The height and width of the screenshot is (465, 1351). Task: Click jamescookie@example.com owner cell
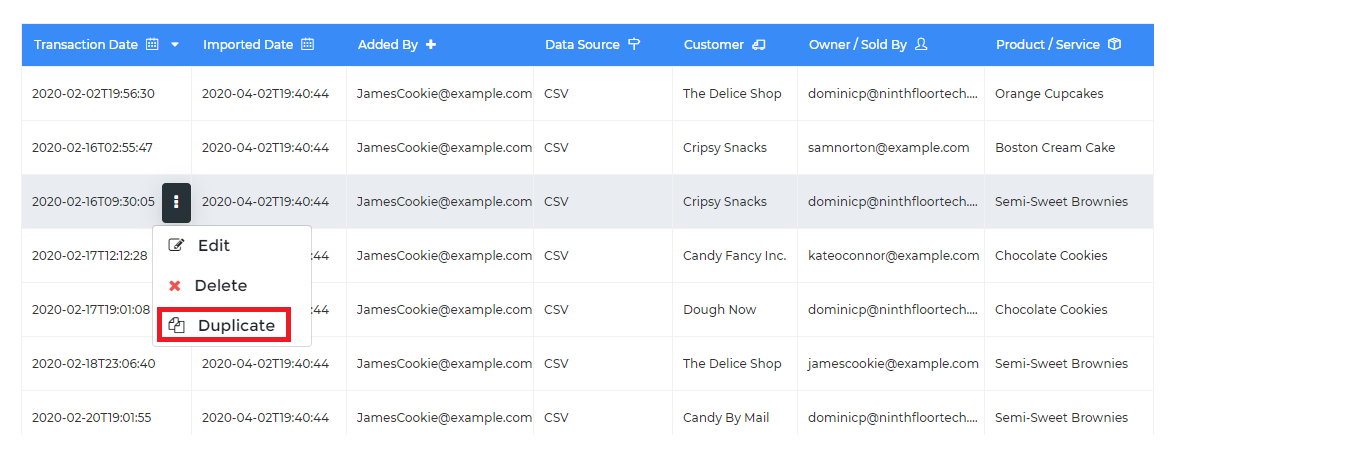(x=893, y=364)
